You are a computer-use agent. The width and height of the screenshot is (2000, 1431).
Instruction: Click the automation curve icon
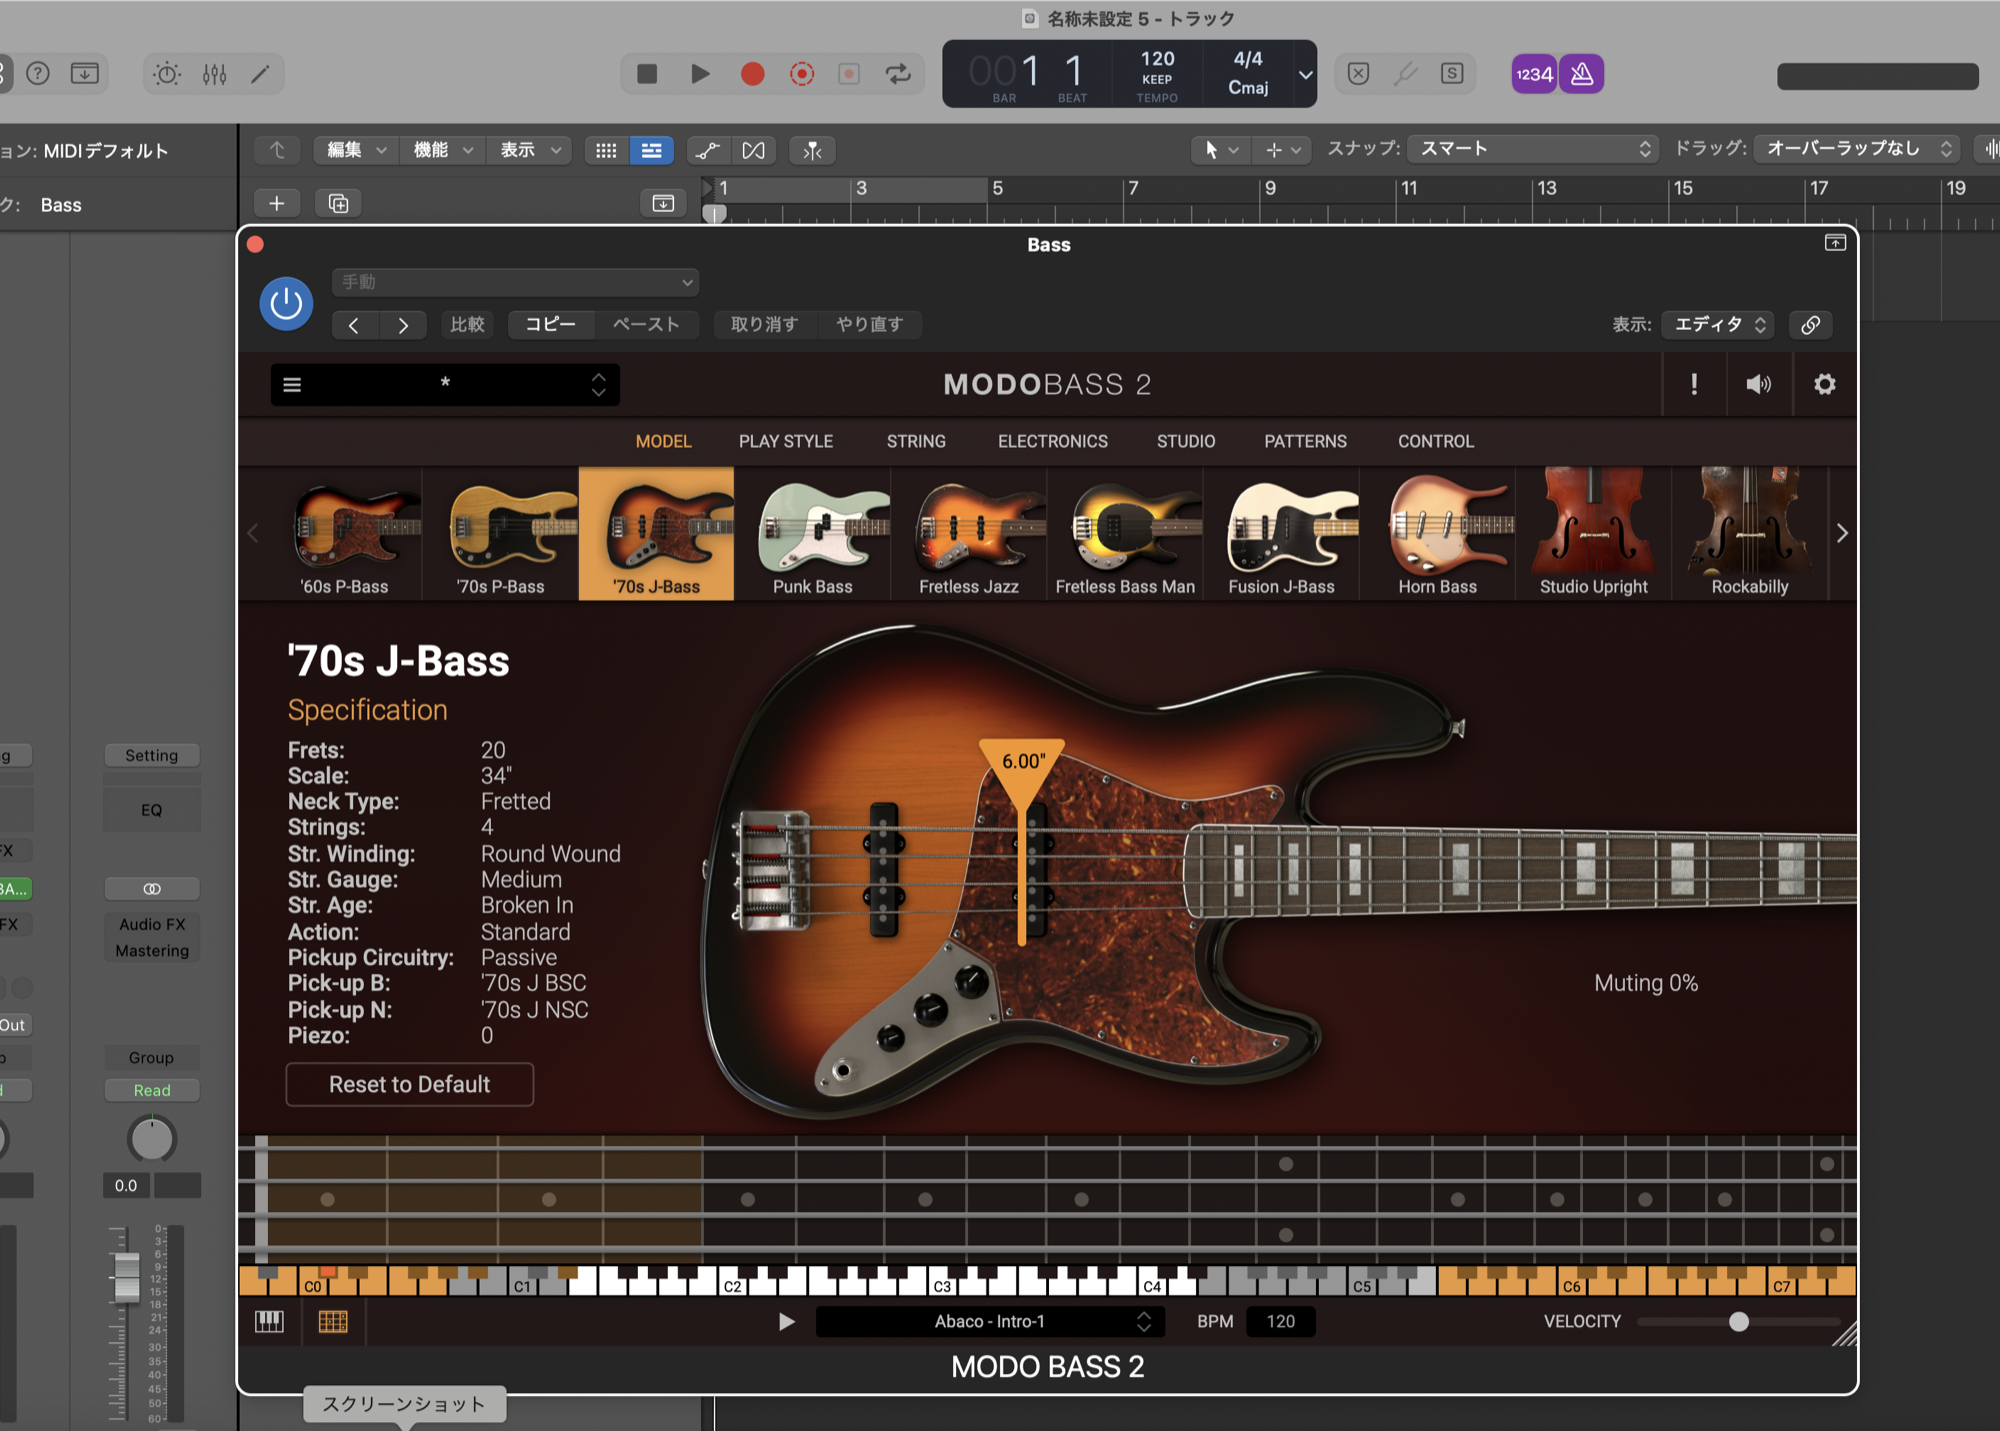pyautogui.click(x=707, y=150)
